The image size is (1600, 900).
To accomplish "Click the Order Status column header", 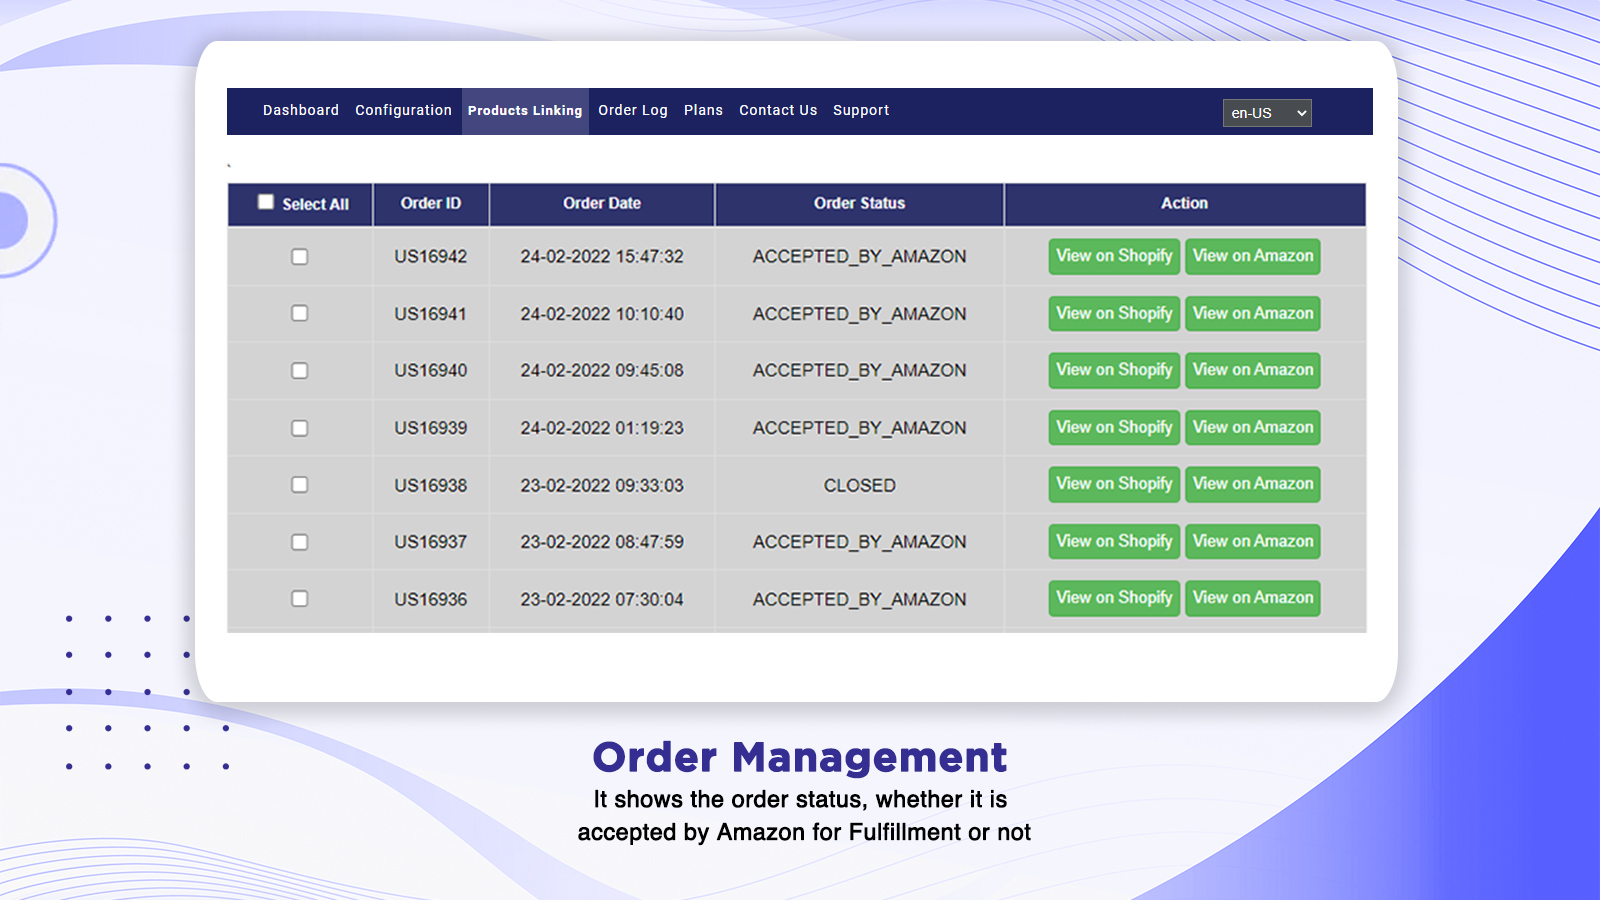I will (x=859, y=203).
